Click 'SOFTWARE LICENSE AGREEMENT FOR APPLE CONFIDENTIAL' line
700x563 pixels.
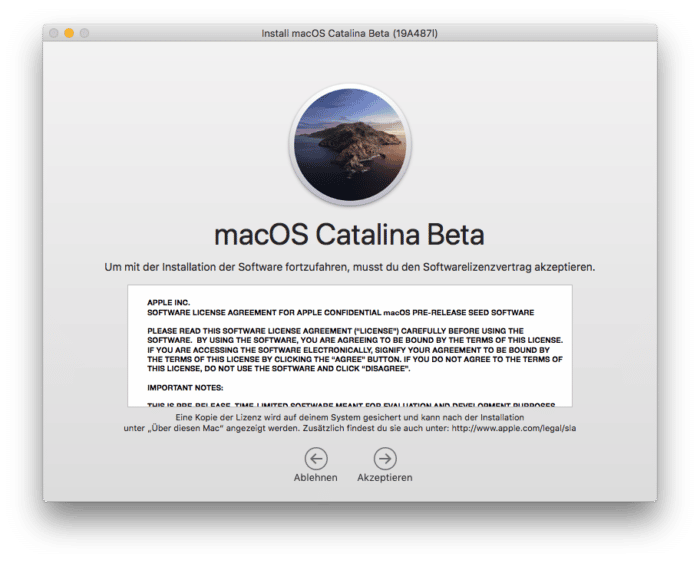(x=341, y=312)
